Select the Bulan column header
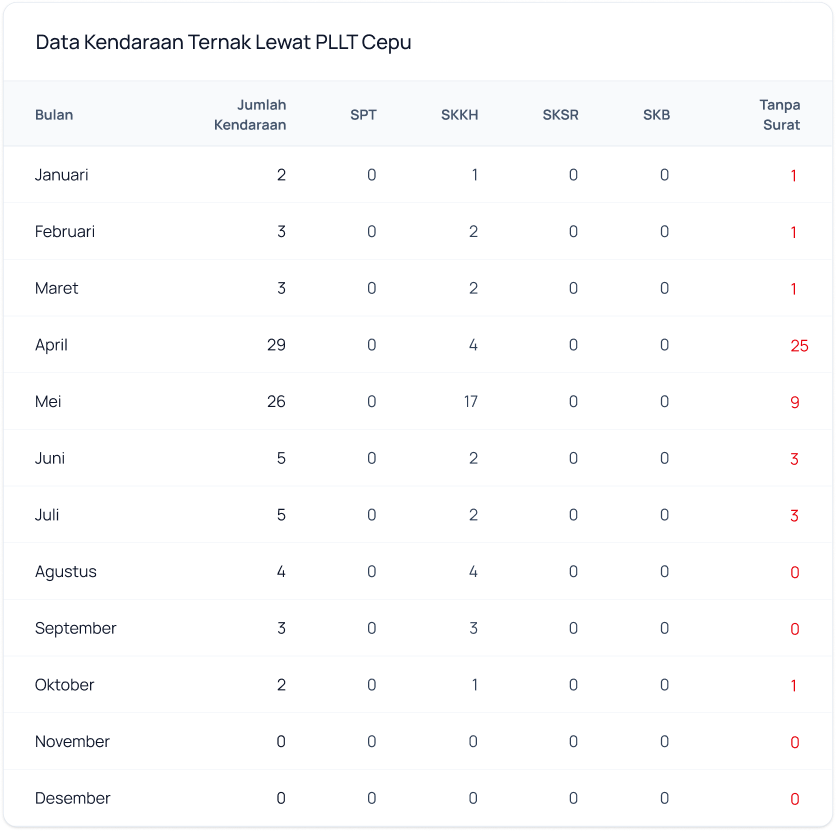Image resolution: width=836 pixels, height=831 pixels. coord(54,114)
